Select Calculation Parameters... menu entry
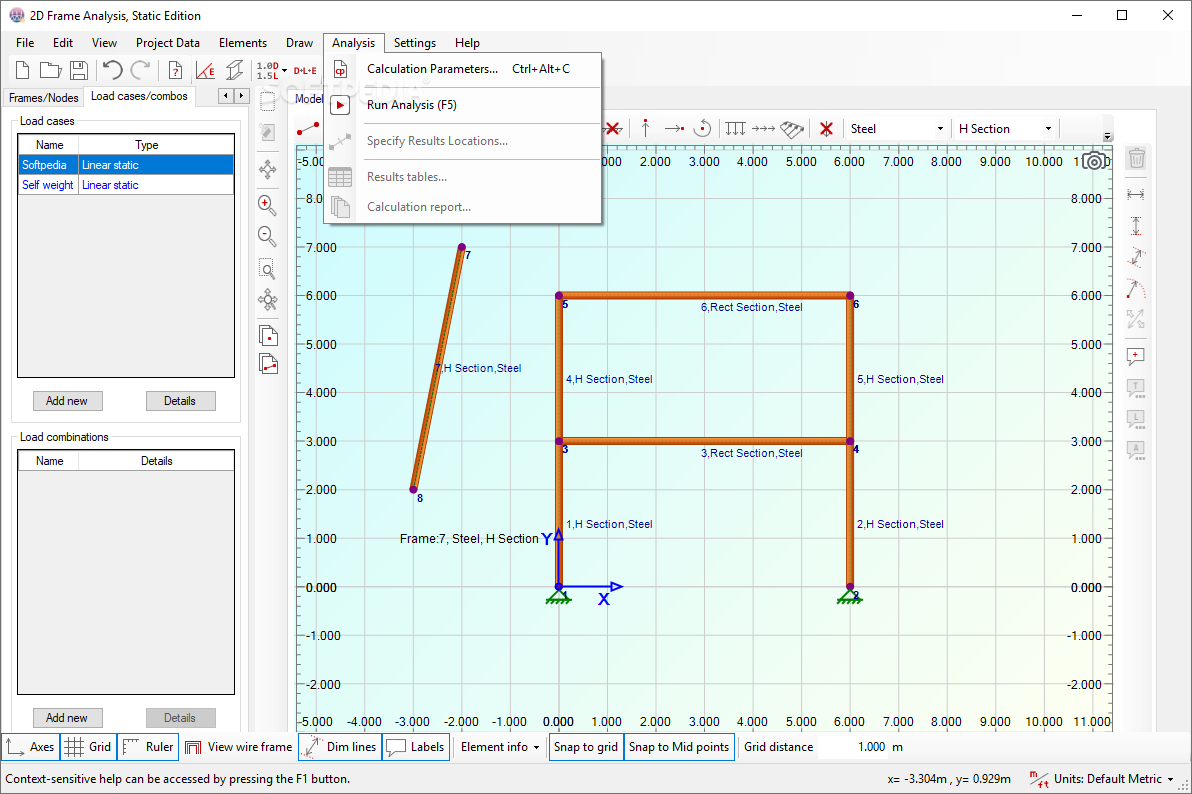This screenshot has height=794, width=1192. [x=462, y=68]
